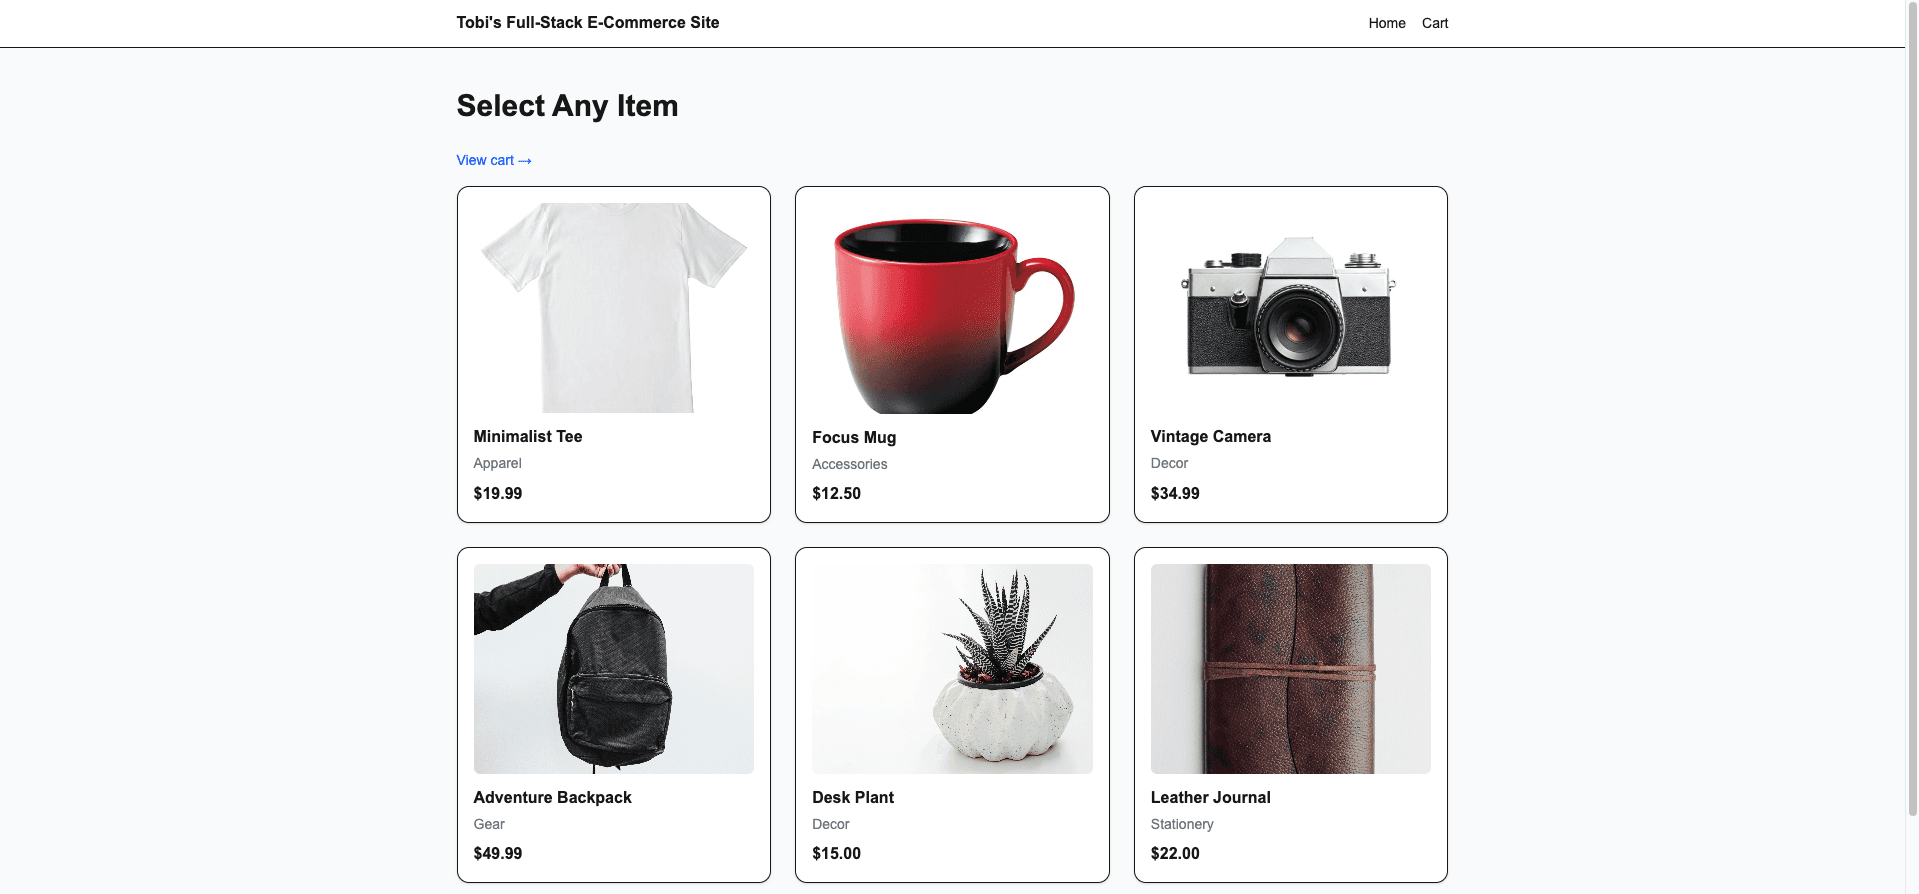The width and height of the screenshot is (1919, 894).
Task: Click the site title Tobi's Full-Stack E-Commerce Site
Action: (x=587, y=22)
